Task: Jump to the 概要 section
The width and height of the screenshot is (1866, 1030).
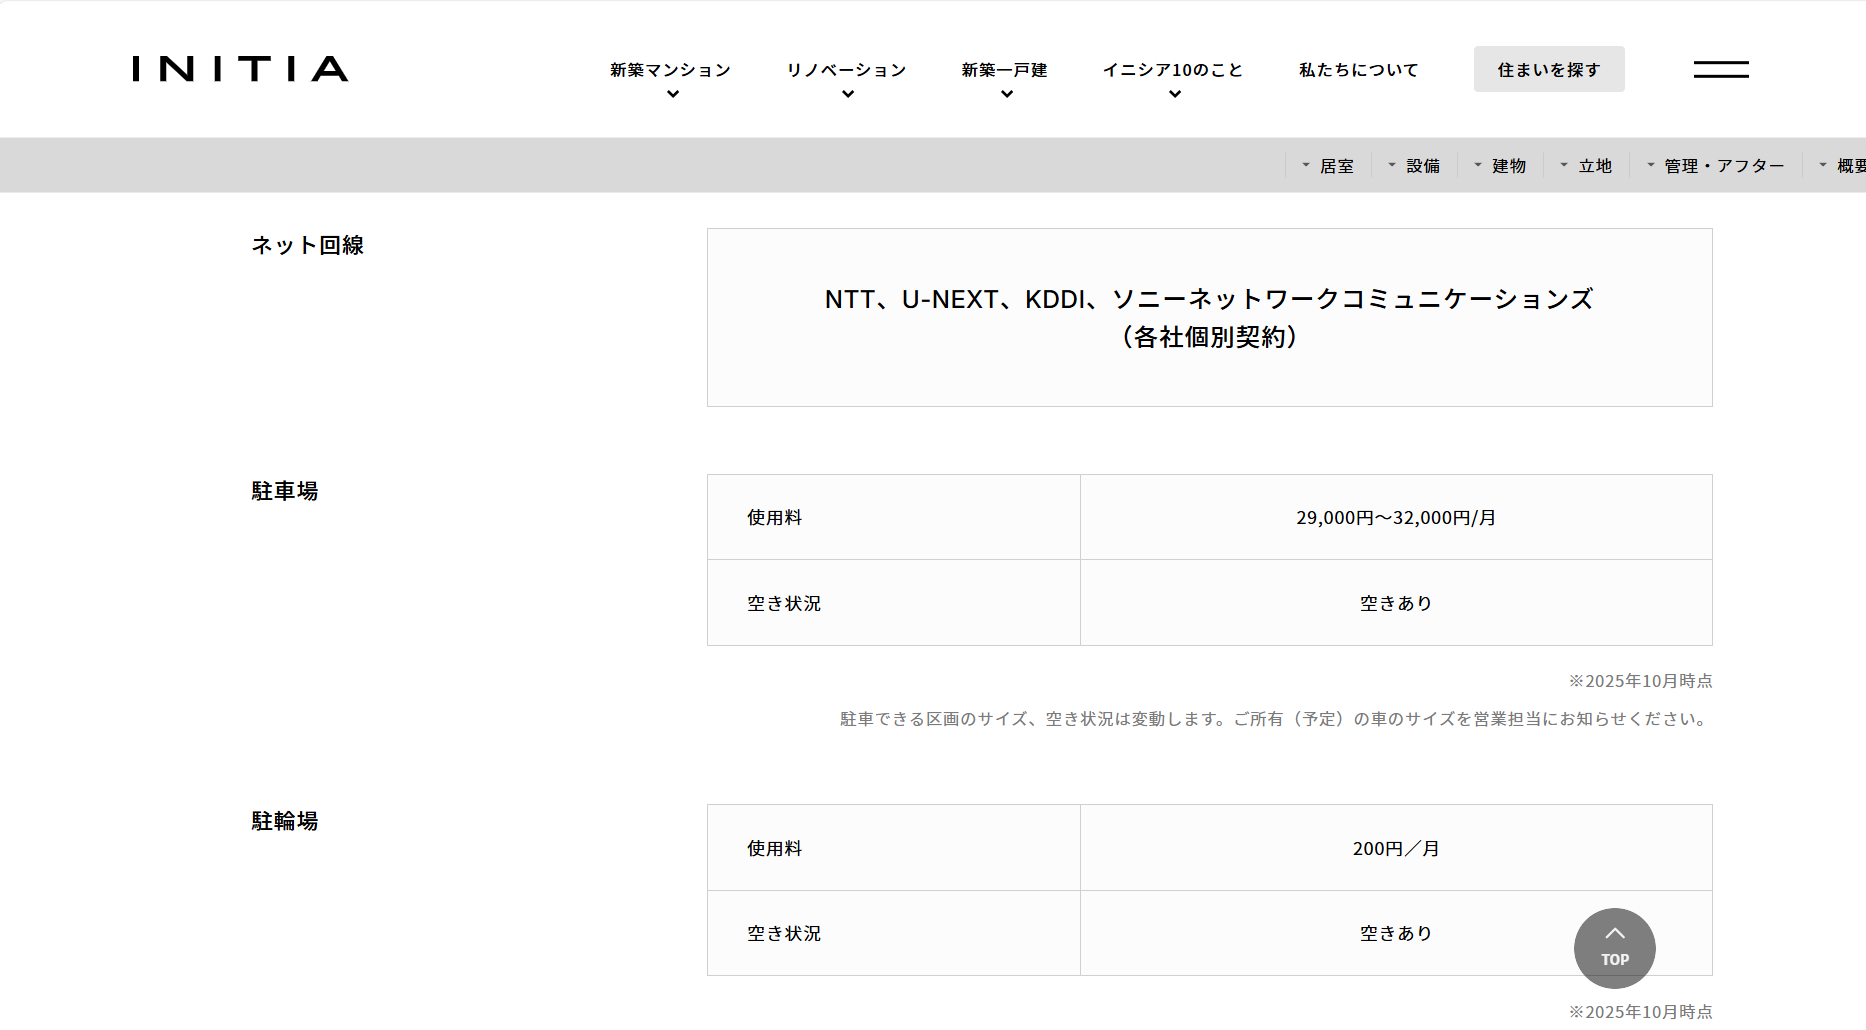Action: 1850,166
